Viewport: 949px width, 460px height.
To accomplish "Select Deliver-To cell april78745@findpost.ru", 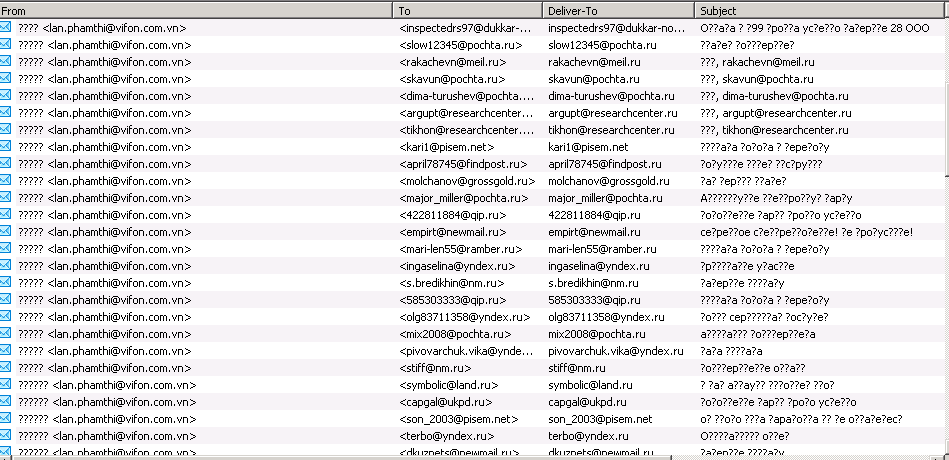I will pyautogui.click(x=605, y=164).
